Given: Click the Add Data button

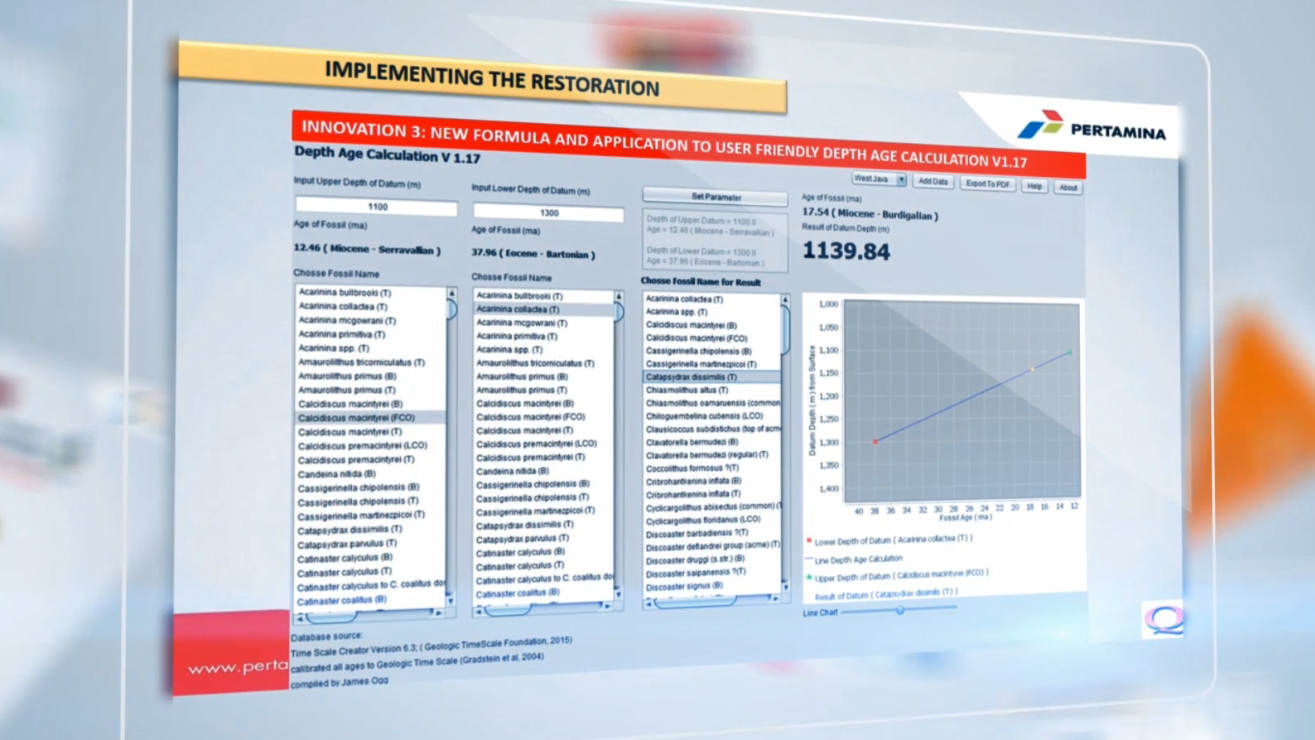Looking at the screenshot, I should tap(932, 182).
